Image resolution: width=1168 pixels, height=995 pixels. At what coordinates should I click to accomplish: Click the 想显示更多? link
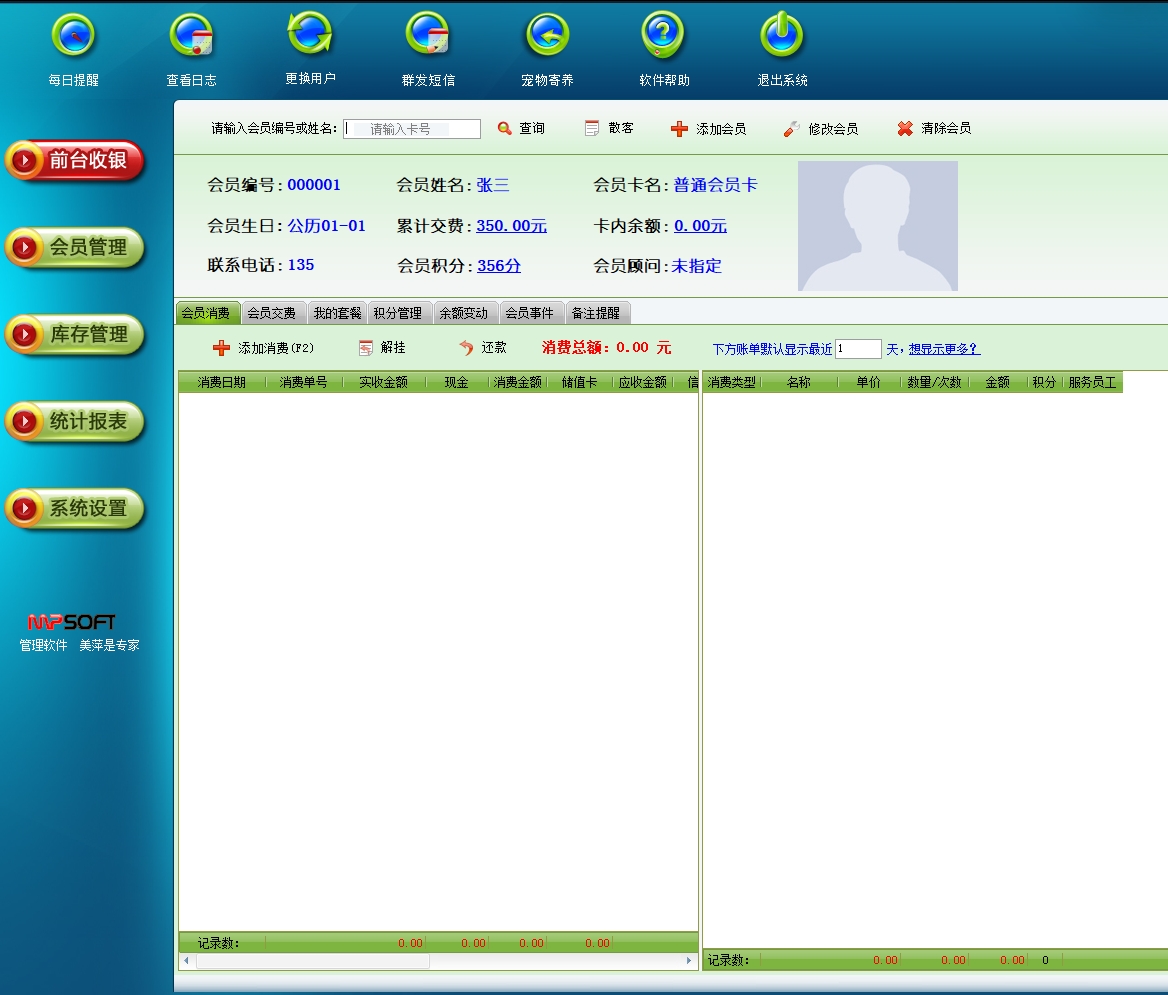pyautogui.click(x=944, y=349)
